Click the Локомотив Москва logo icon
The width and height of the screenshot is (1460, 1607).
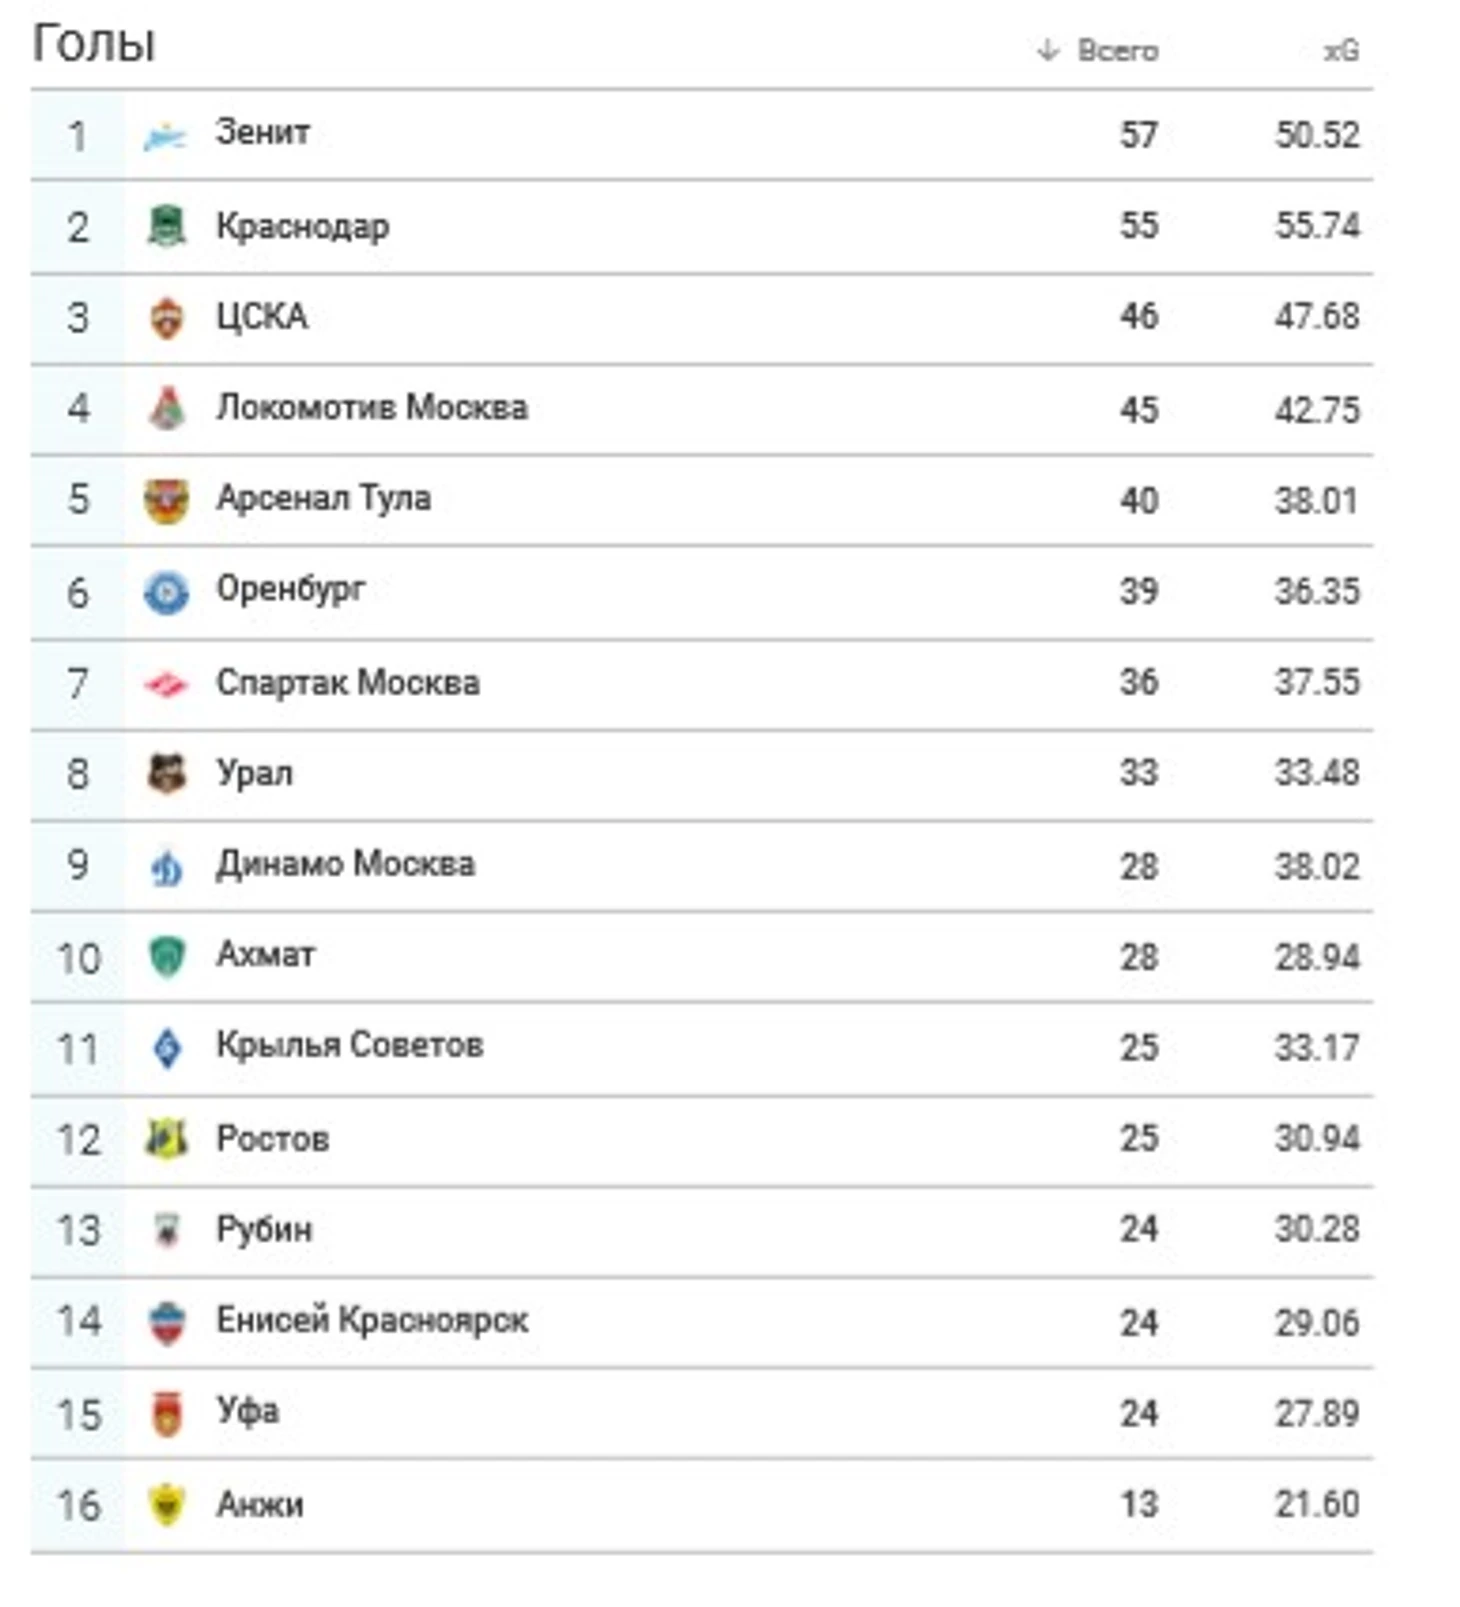point(166,408)
